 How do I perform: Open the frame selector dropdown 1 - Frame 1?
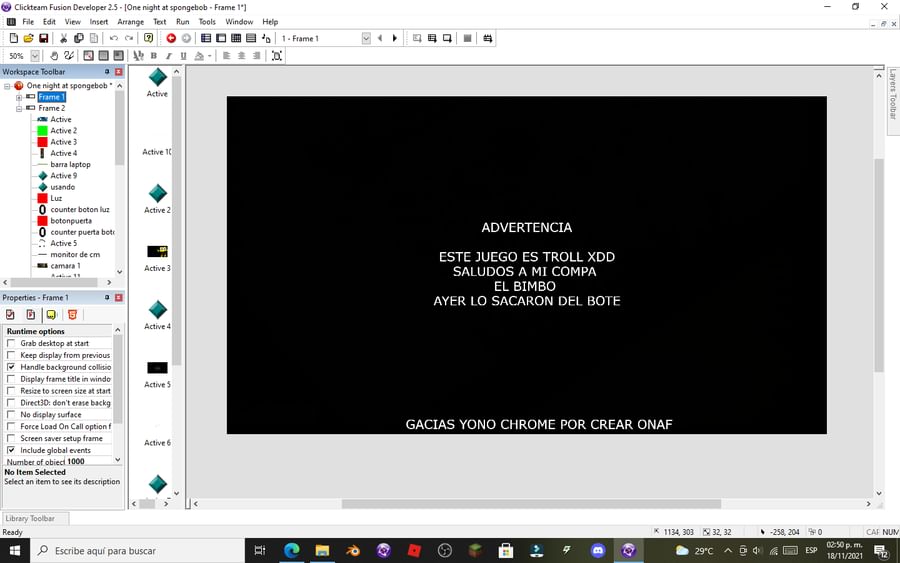click(366, 38)
